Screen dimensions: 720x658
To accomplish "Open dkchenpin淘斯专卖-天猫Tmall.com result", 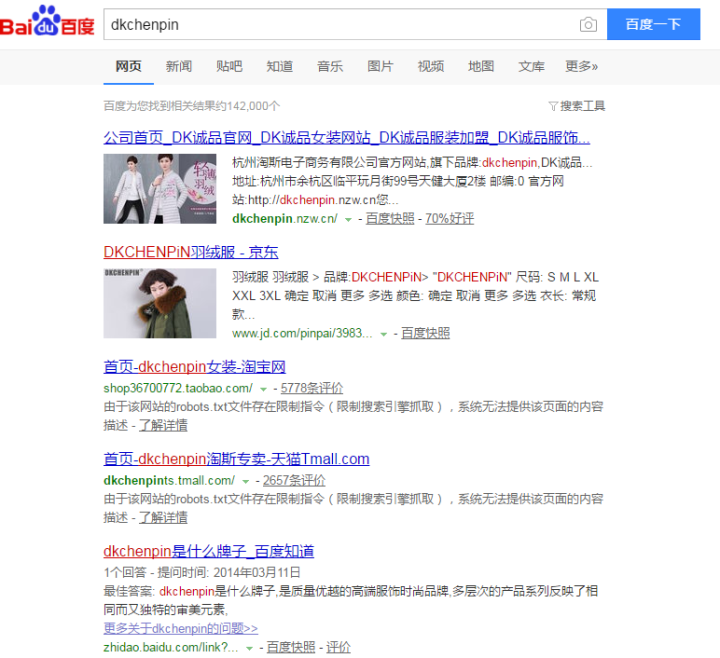I will click(236, 459).
